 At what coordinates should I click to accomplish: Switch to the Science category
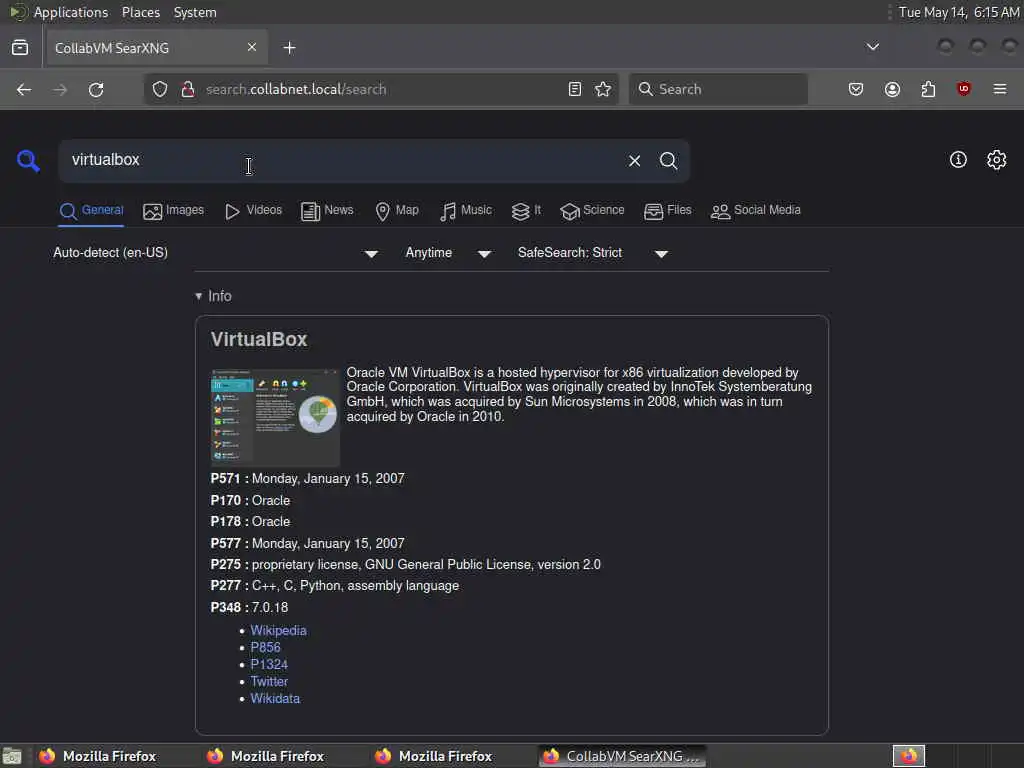(592, 210)
